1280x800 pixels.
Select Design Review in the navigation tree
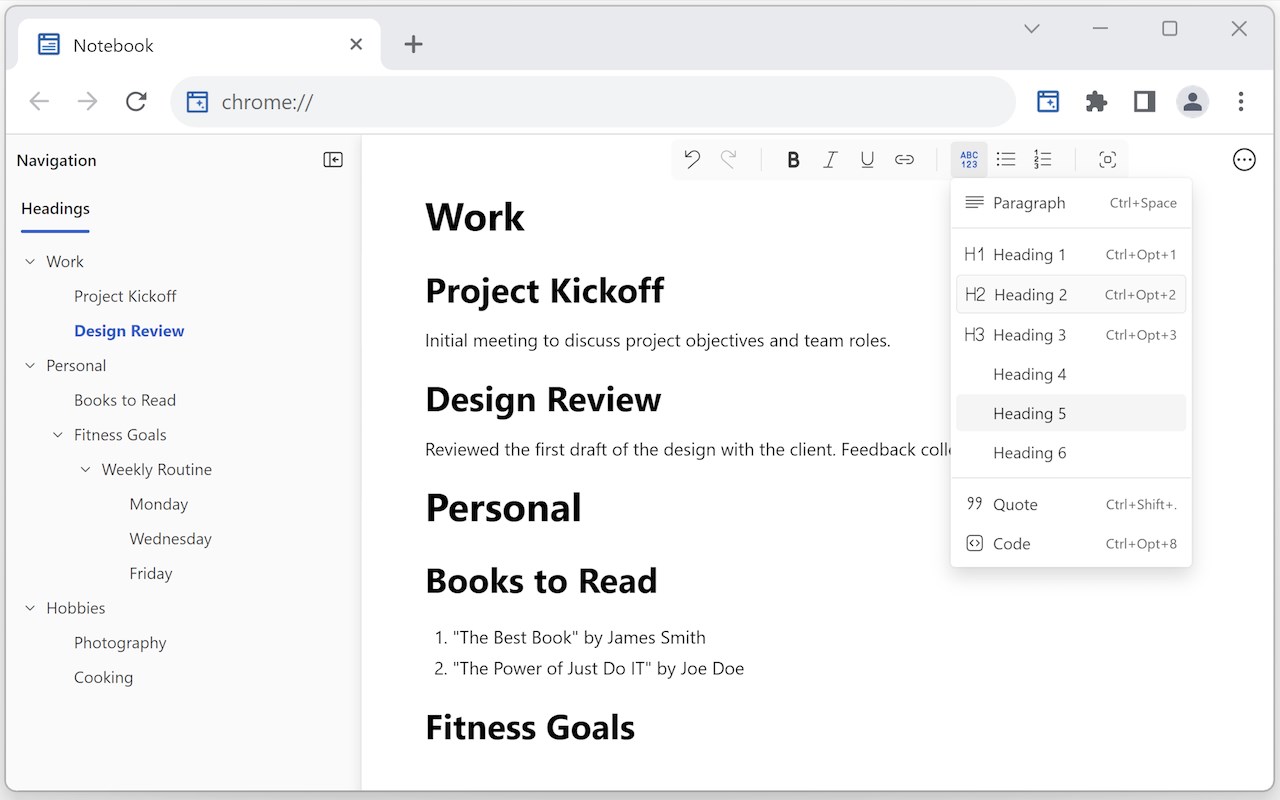click(129, 331)
